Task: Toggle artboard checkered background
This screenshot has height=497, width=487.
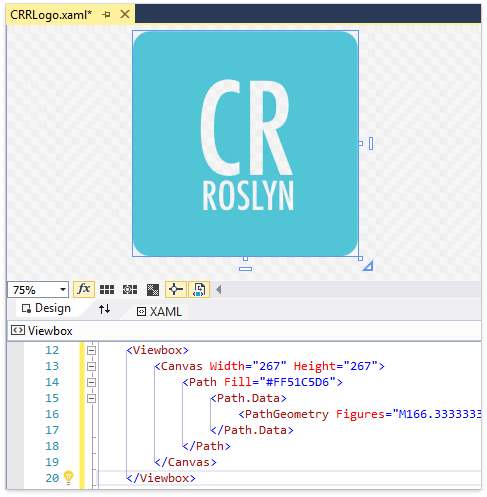Action: [153, 289]
